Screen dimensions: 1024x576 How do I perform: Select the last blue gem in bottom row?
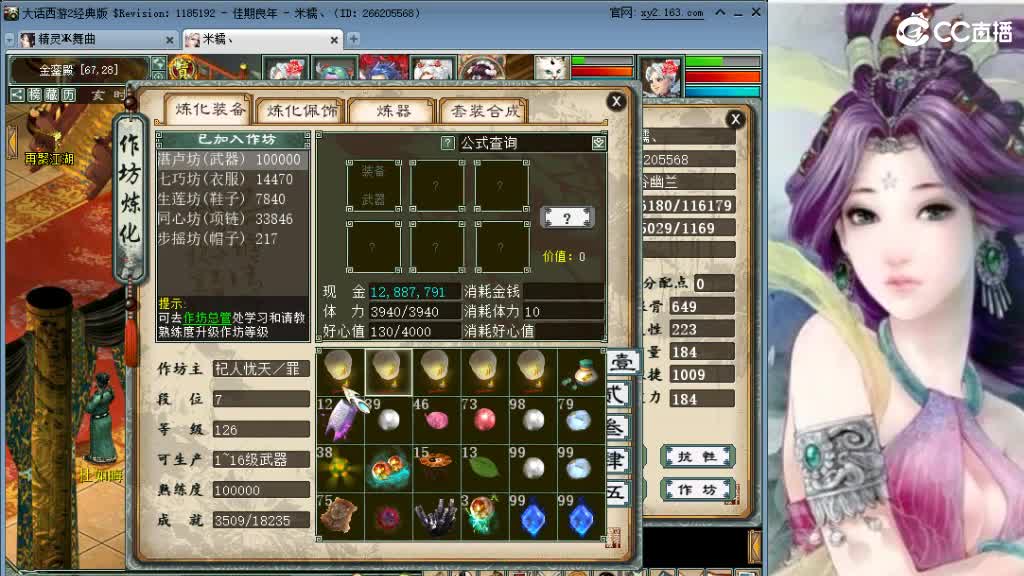click(581, 516)
